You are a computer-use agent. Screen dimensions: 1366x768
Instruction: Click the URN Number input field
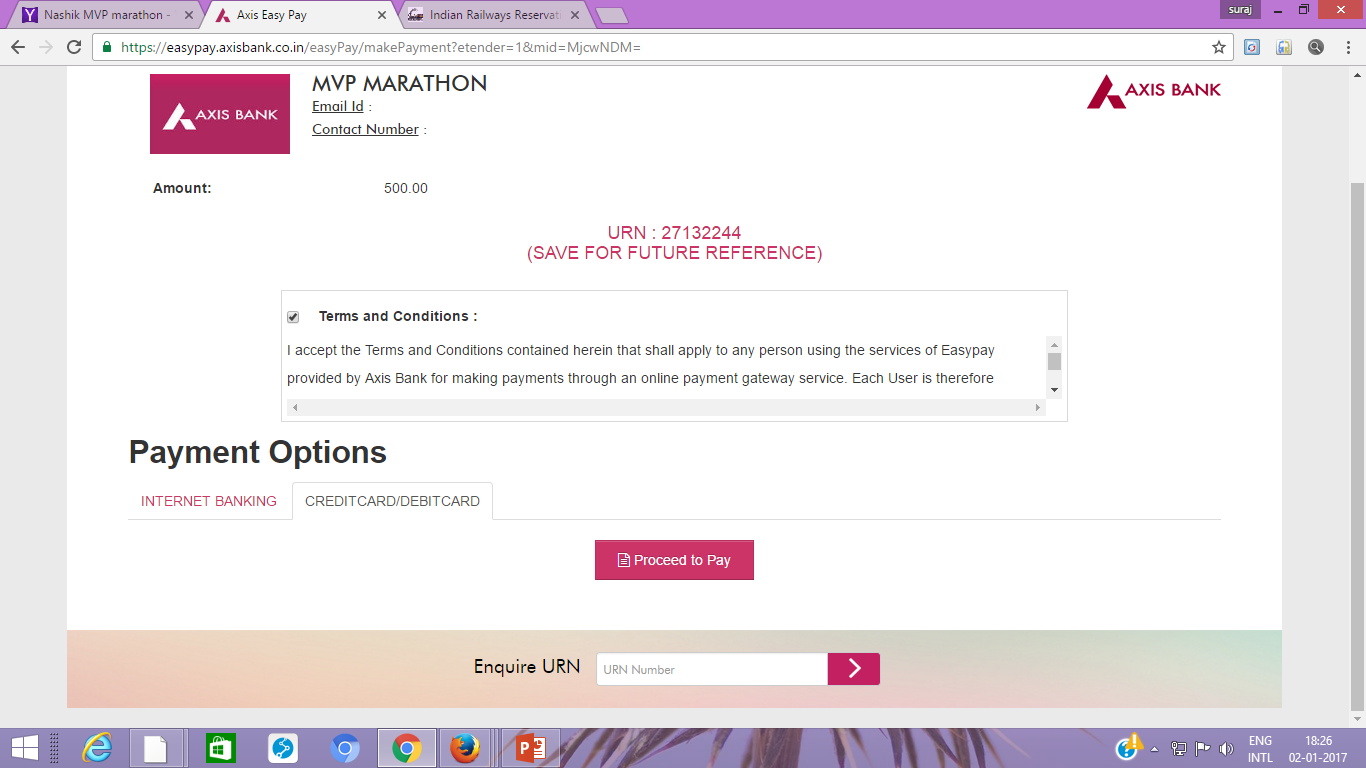point(711,669)
